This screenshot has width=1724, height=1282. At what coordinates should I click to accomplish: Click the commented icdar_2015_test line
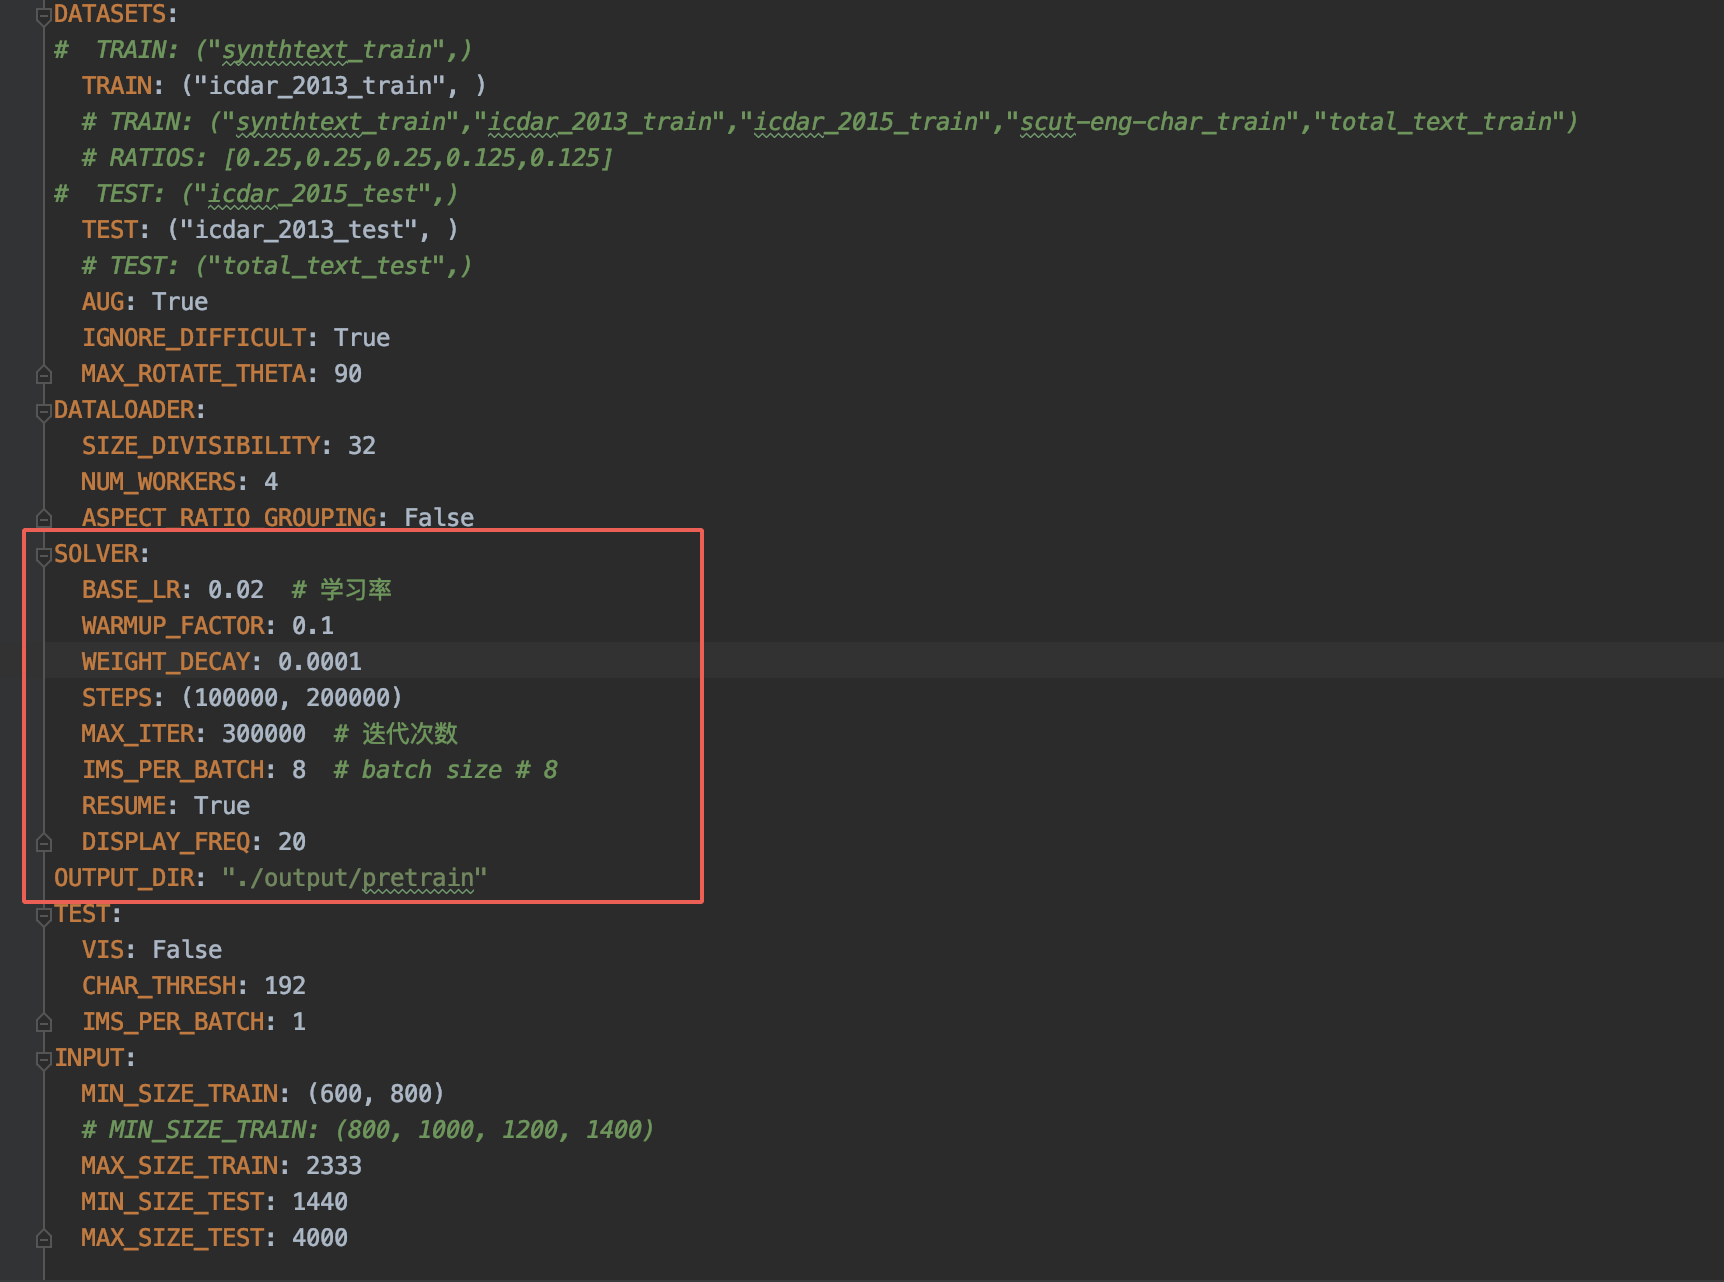[x=256, y=194]
